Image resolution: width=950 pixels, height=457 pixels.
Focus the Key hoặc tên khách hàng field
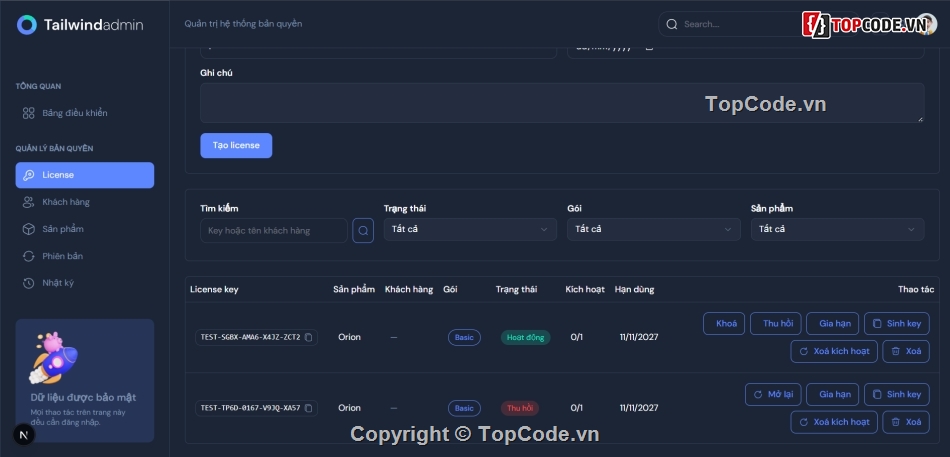274,231
